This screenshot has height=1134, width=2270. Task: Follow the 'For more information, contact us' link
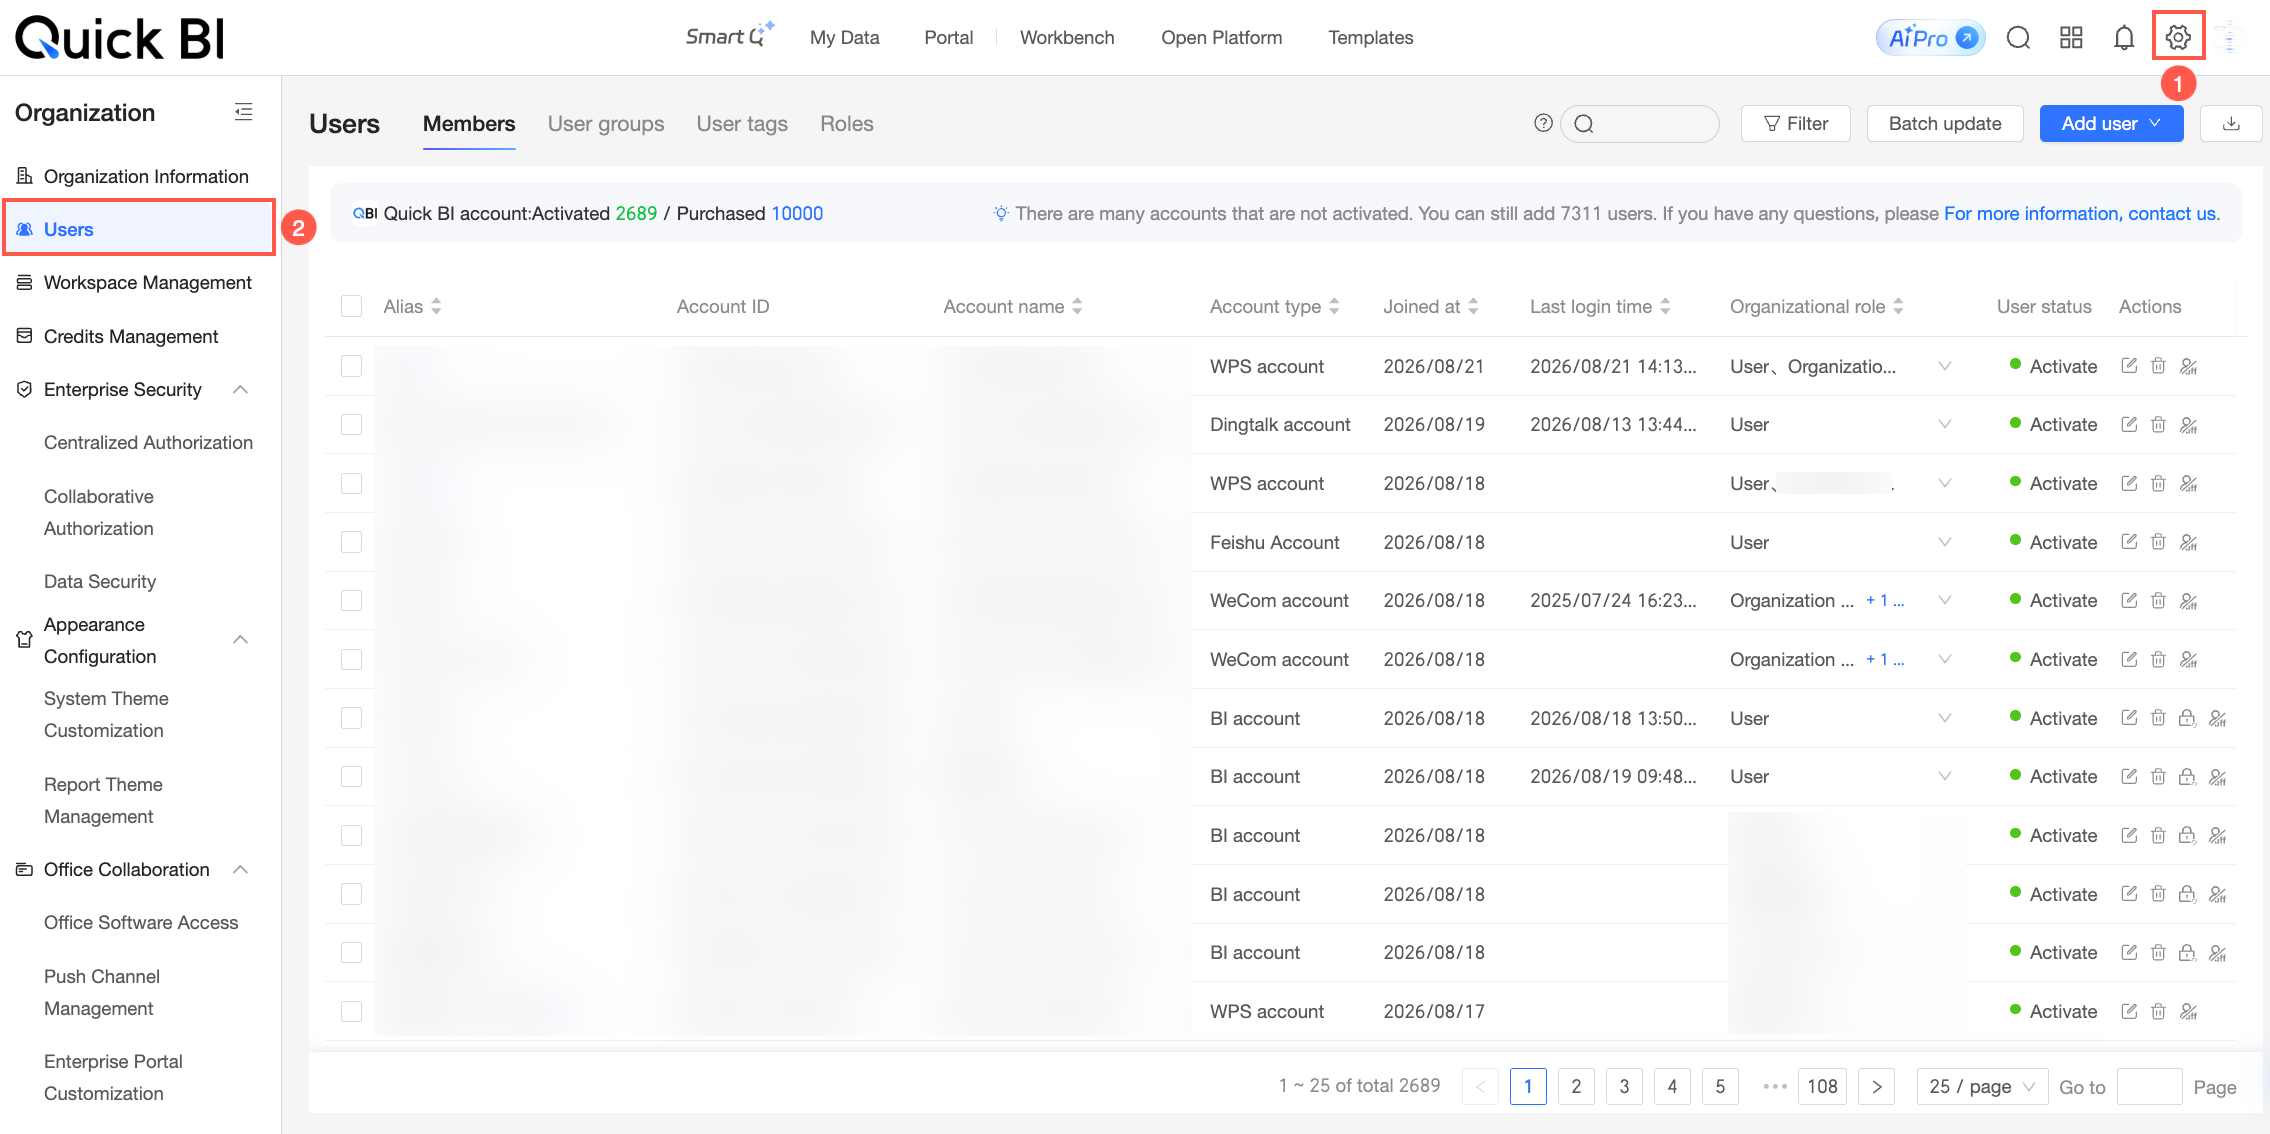pos(2082,213)
